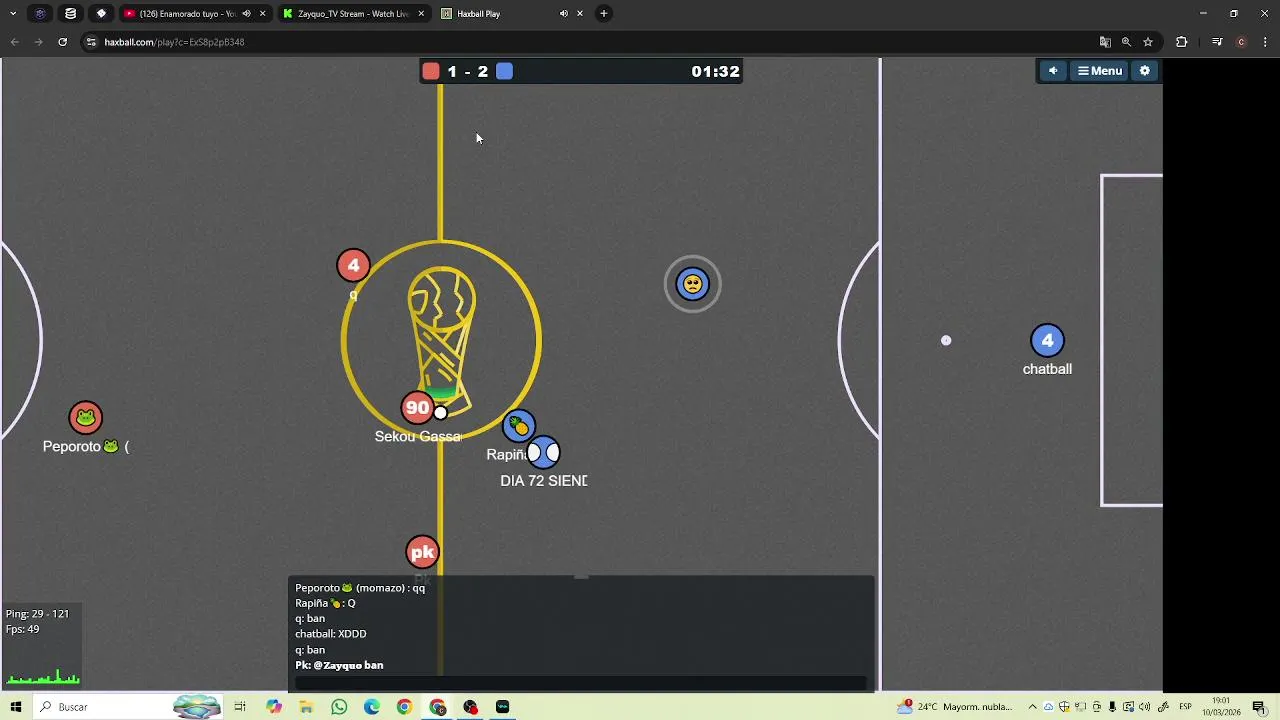Mute the Haxball Play tab audio icon
Image resolution: width=1280 pixels, height=720 pixels.
(x=563, y=14)
